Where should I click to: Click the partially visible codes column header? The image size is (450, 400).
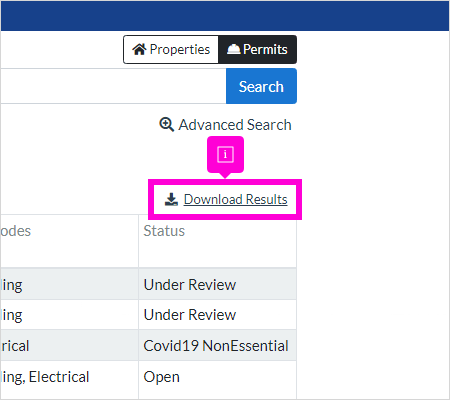pyautogui.click(x=16, y=231)
